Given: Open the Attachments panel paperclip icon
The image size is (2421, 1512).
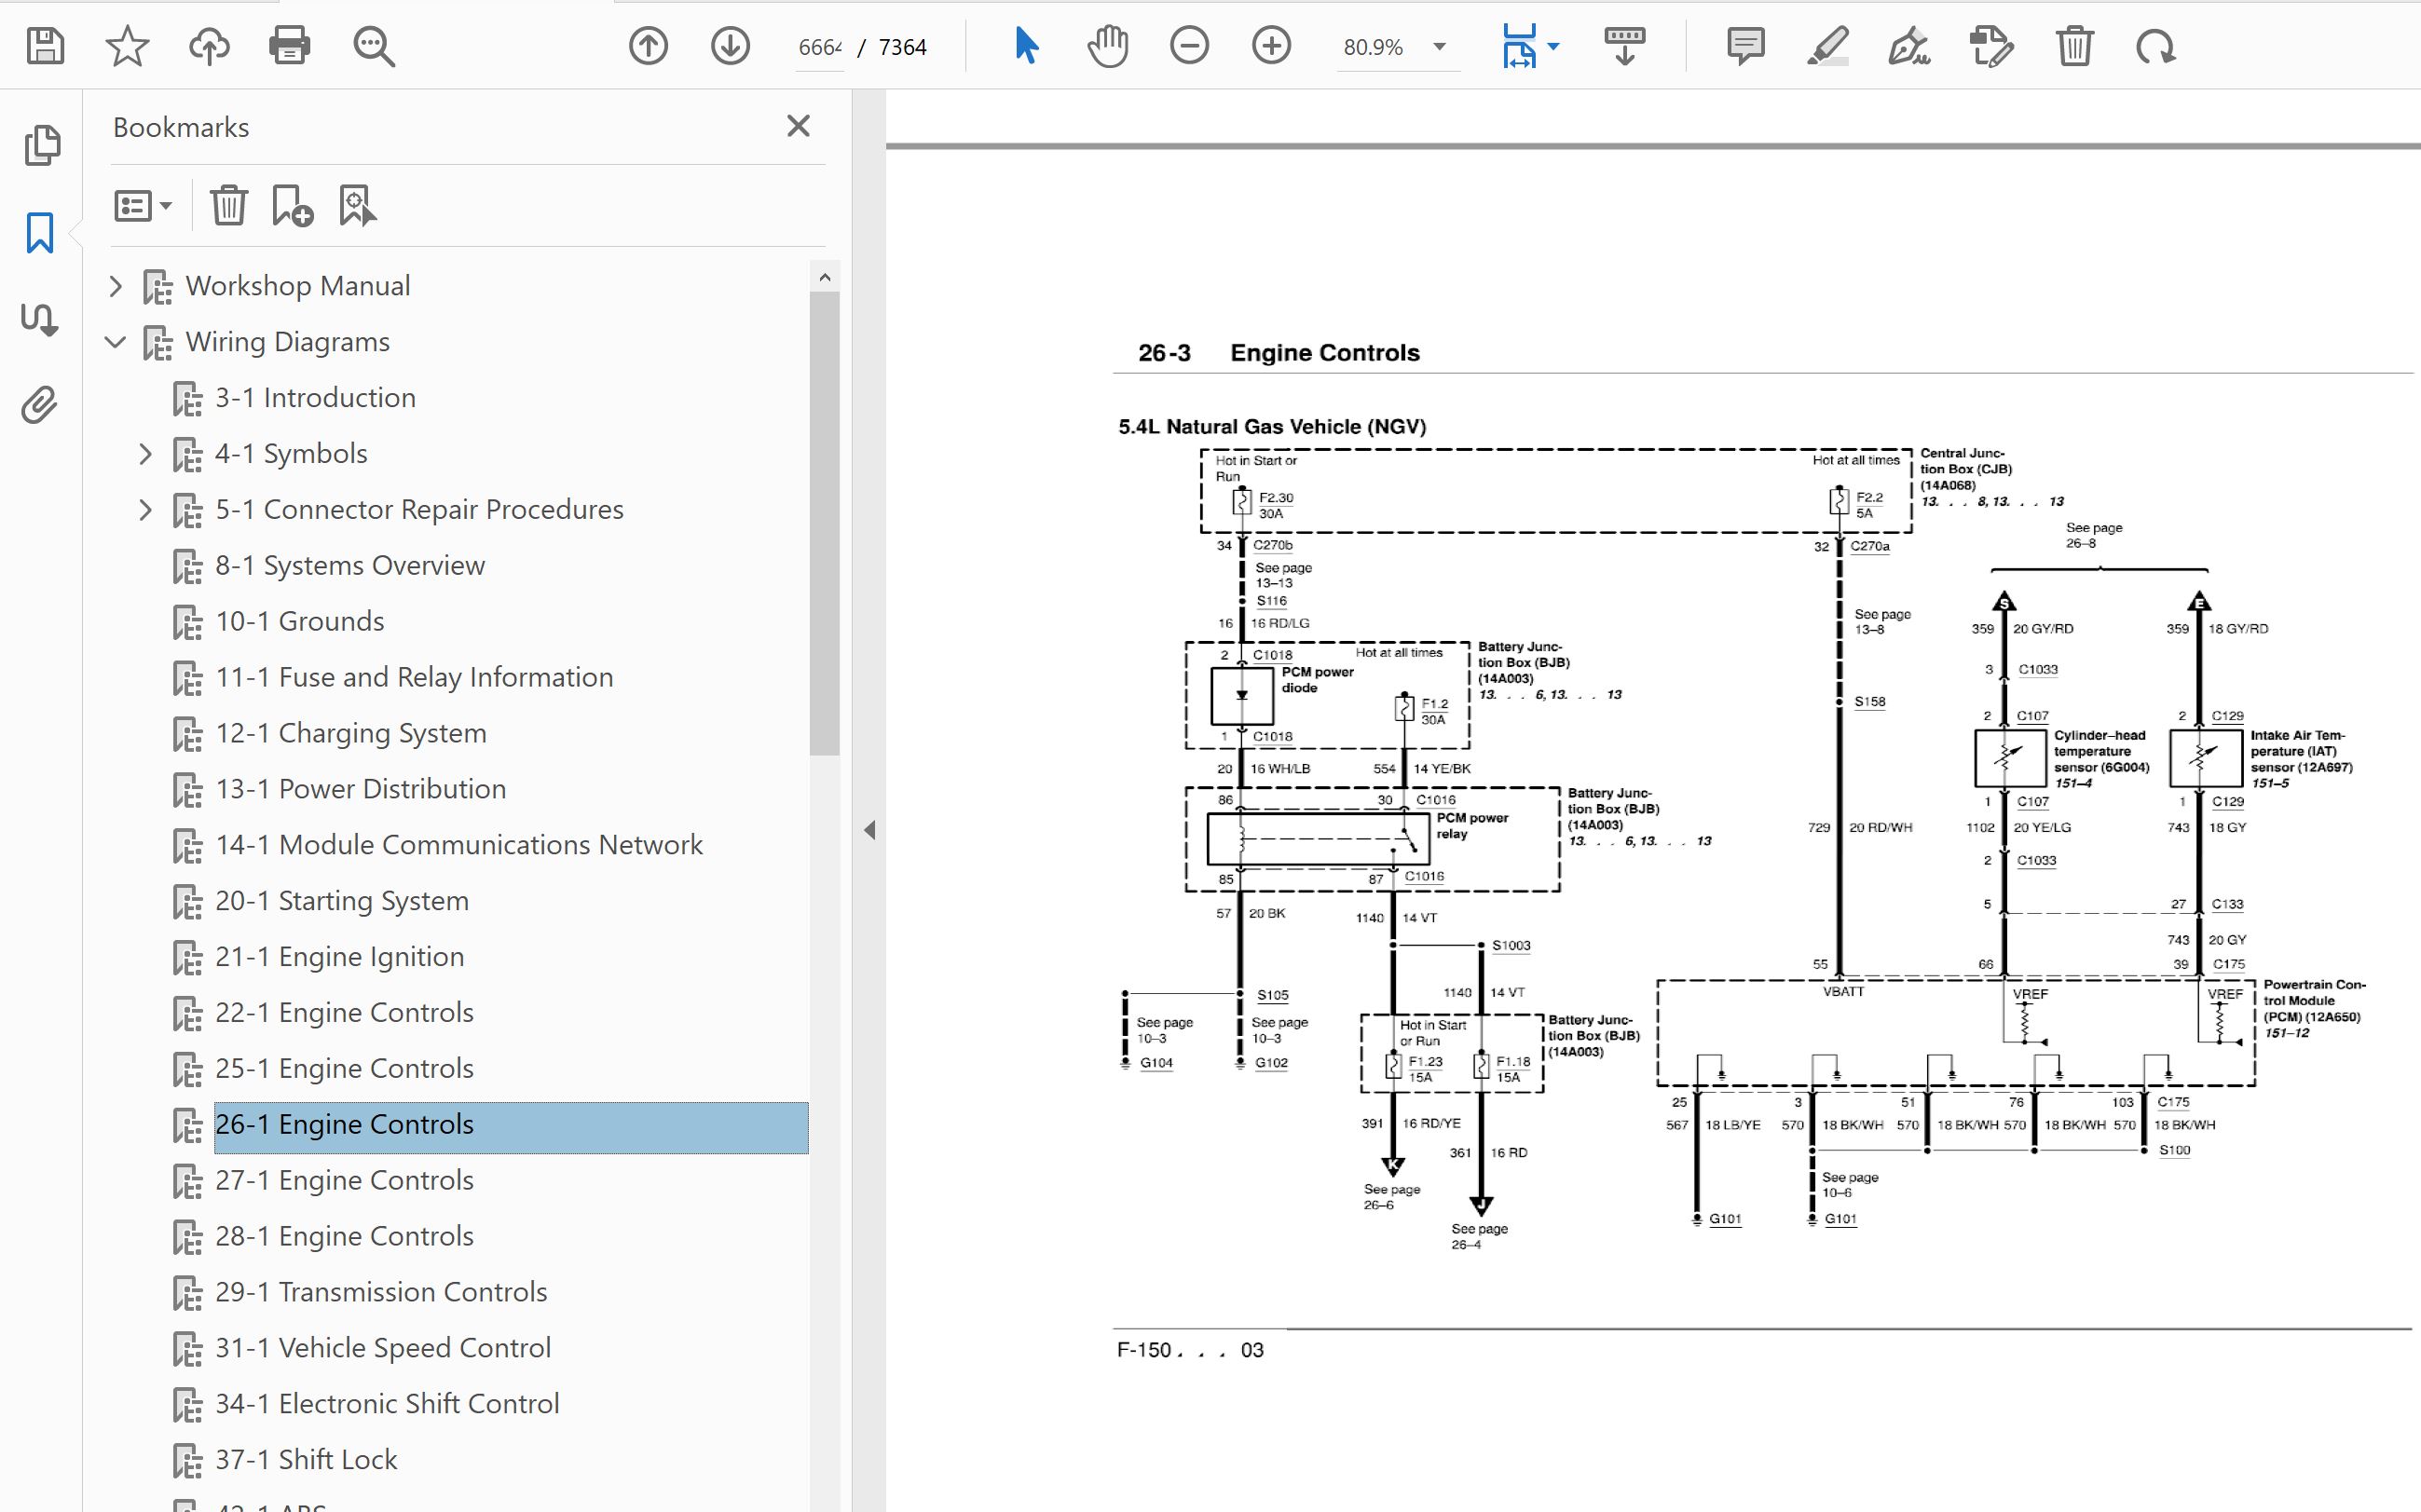Looking at the screenshot, I should pyautogui.click(x=40, y=405).
